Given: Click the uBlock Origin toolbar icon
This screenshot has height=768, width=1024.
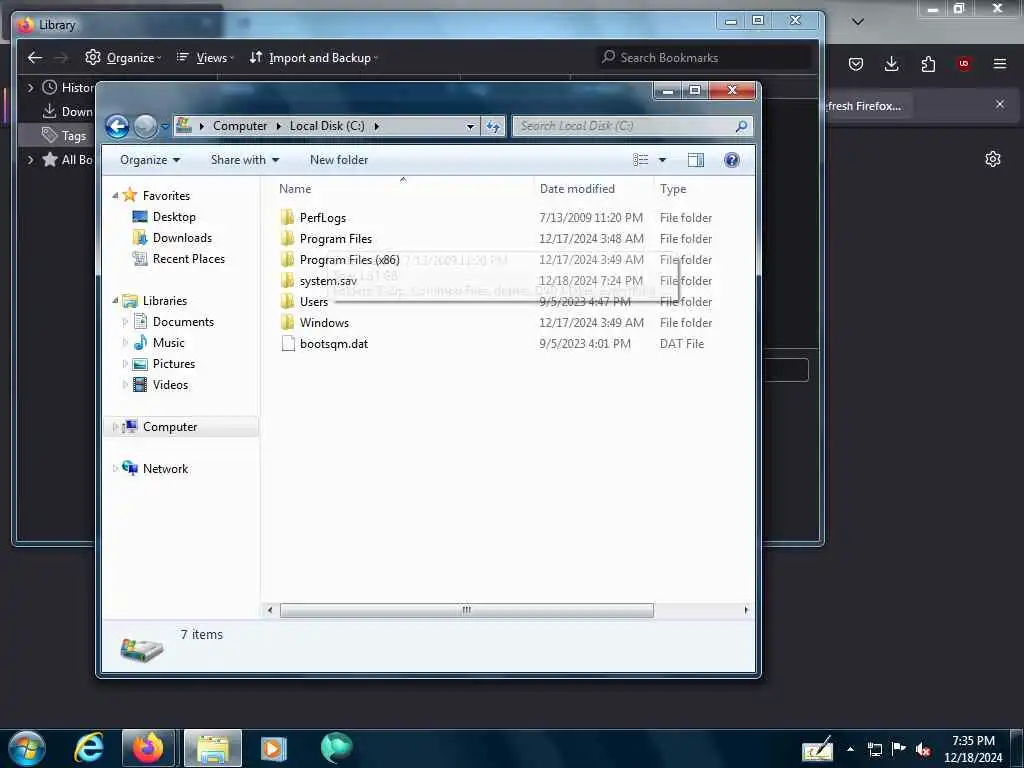Looking at the screenshot, I should [x=963, y=63].
